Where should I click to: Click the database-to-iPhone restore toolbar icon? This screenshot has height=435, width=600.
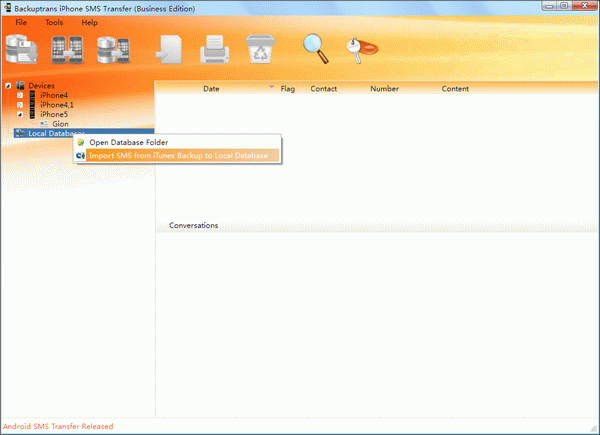coord(113,50)
